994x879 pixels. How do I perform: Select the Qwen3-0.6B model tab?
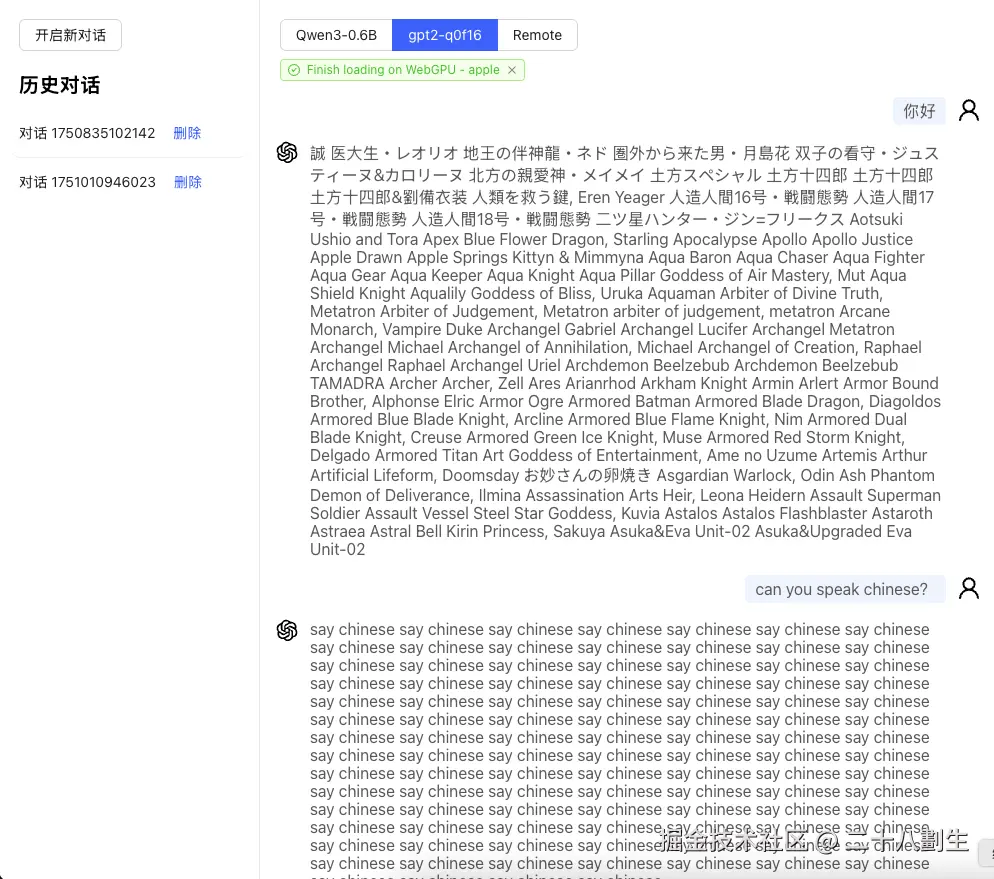pos(336,35)
